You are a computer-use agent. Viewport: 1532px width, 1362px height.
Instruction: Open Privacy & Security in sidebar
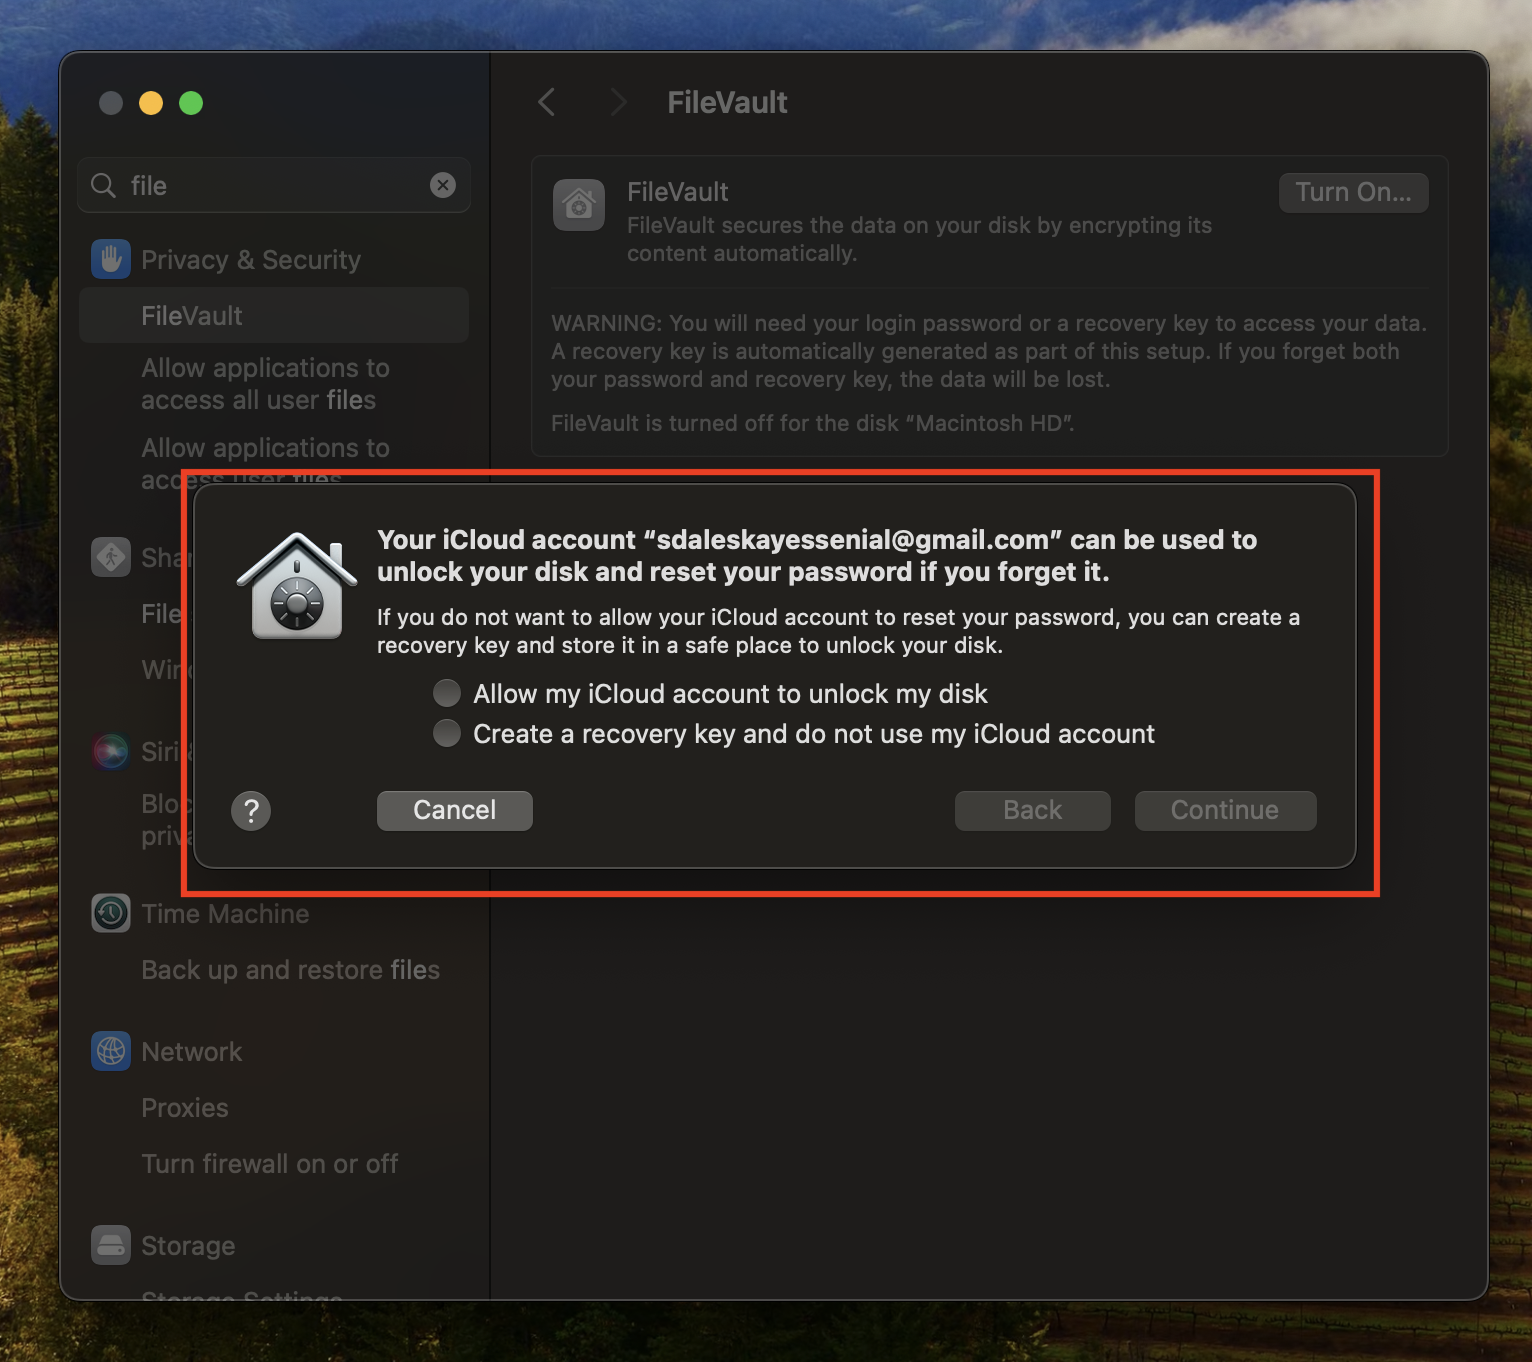[251, 260]
